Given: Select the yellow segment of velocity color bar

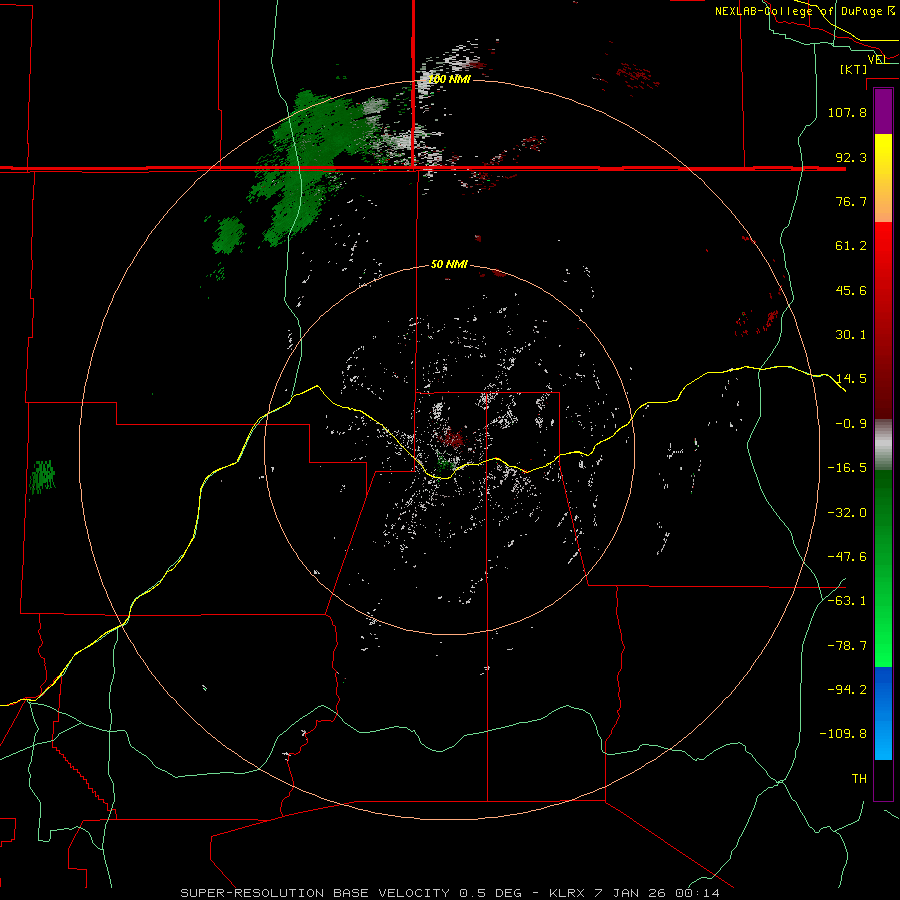Looking at the screenshot, I should pyautogui.click(x=883, y=178).
